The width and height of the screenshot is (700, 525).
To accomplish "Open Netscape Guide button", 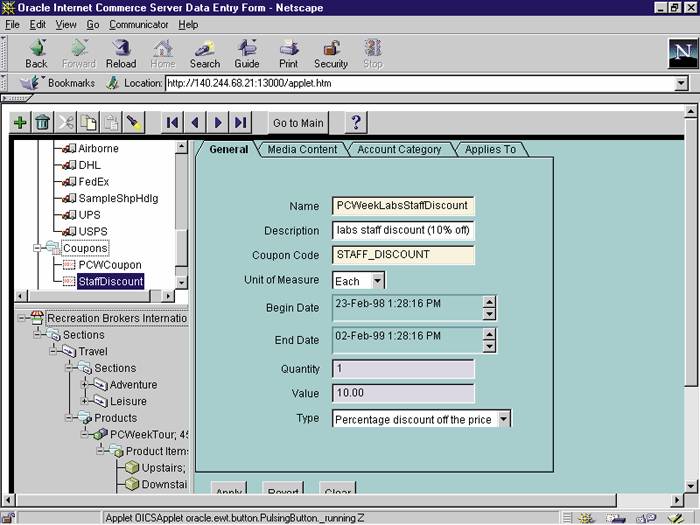I will (x=247, y=54).
